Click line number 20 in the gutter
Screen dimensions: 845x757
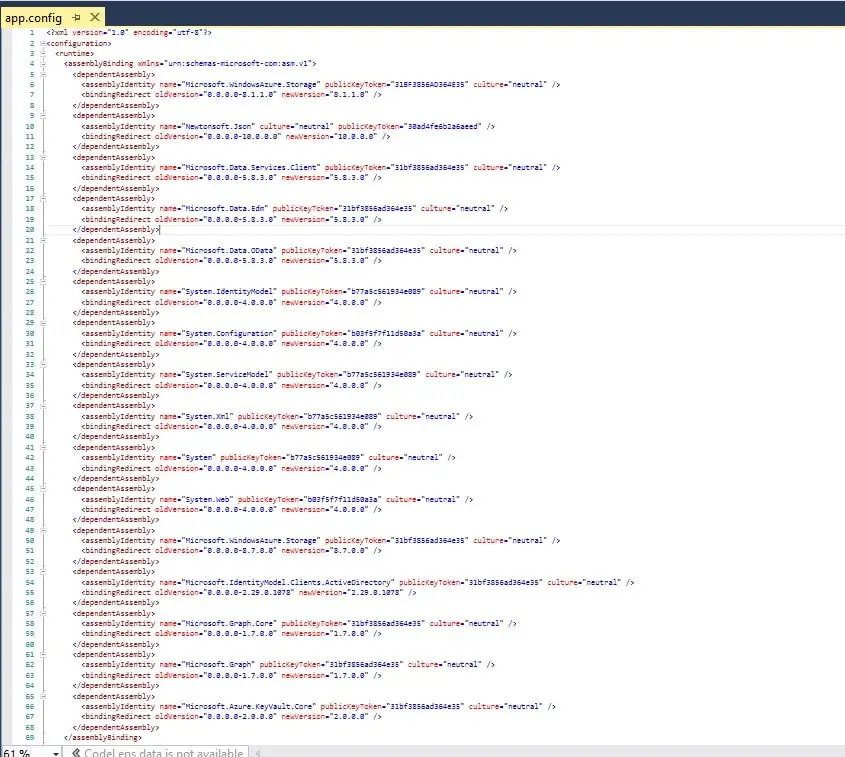31,229
